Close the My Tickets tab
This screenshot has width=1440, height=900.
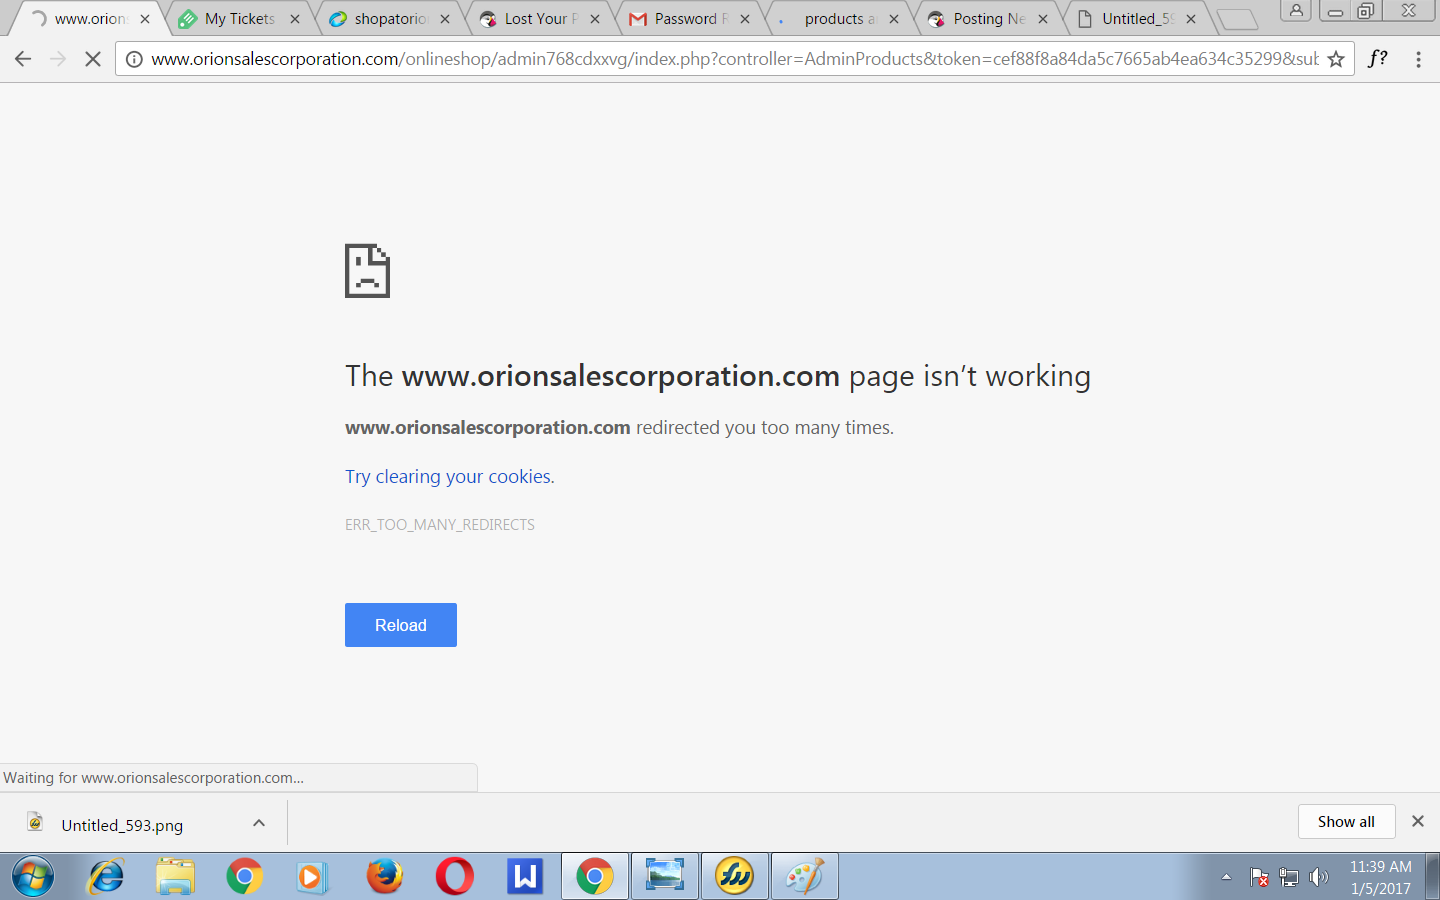295,19
